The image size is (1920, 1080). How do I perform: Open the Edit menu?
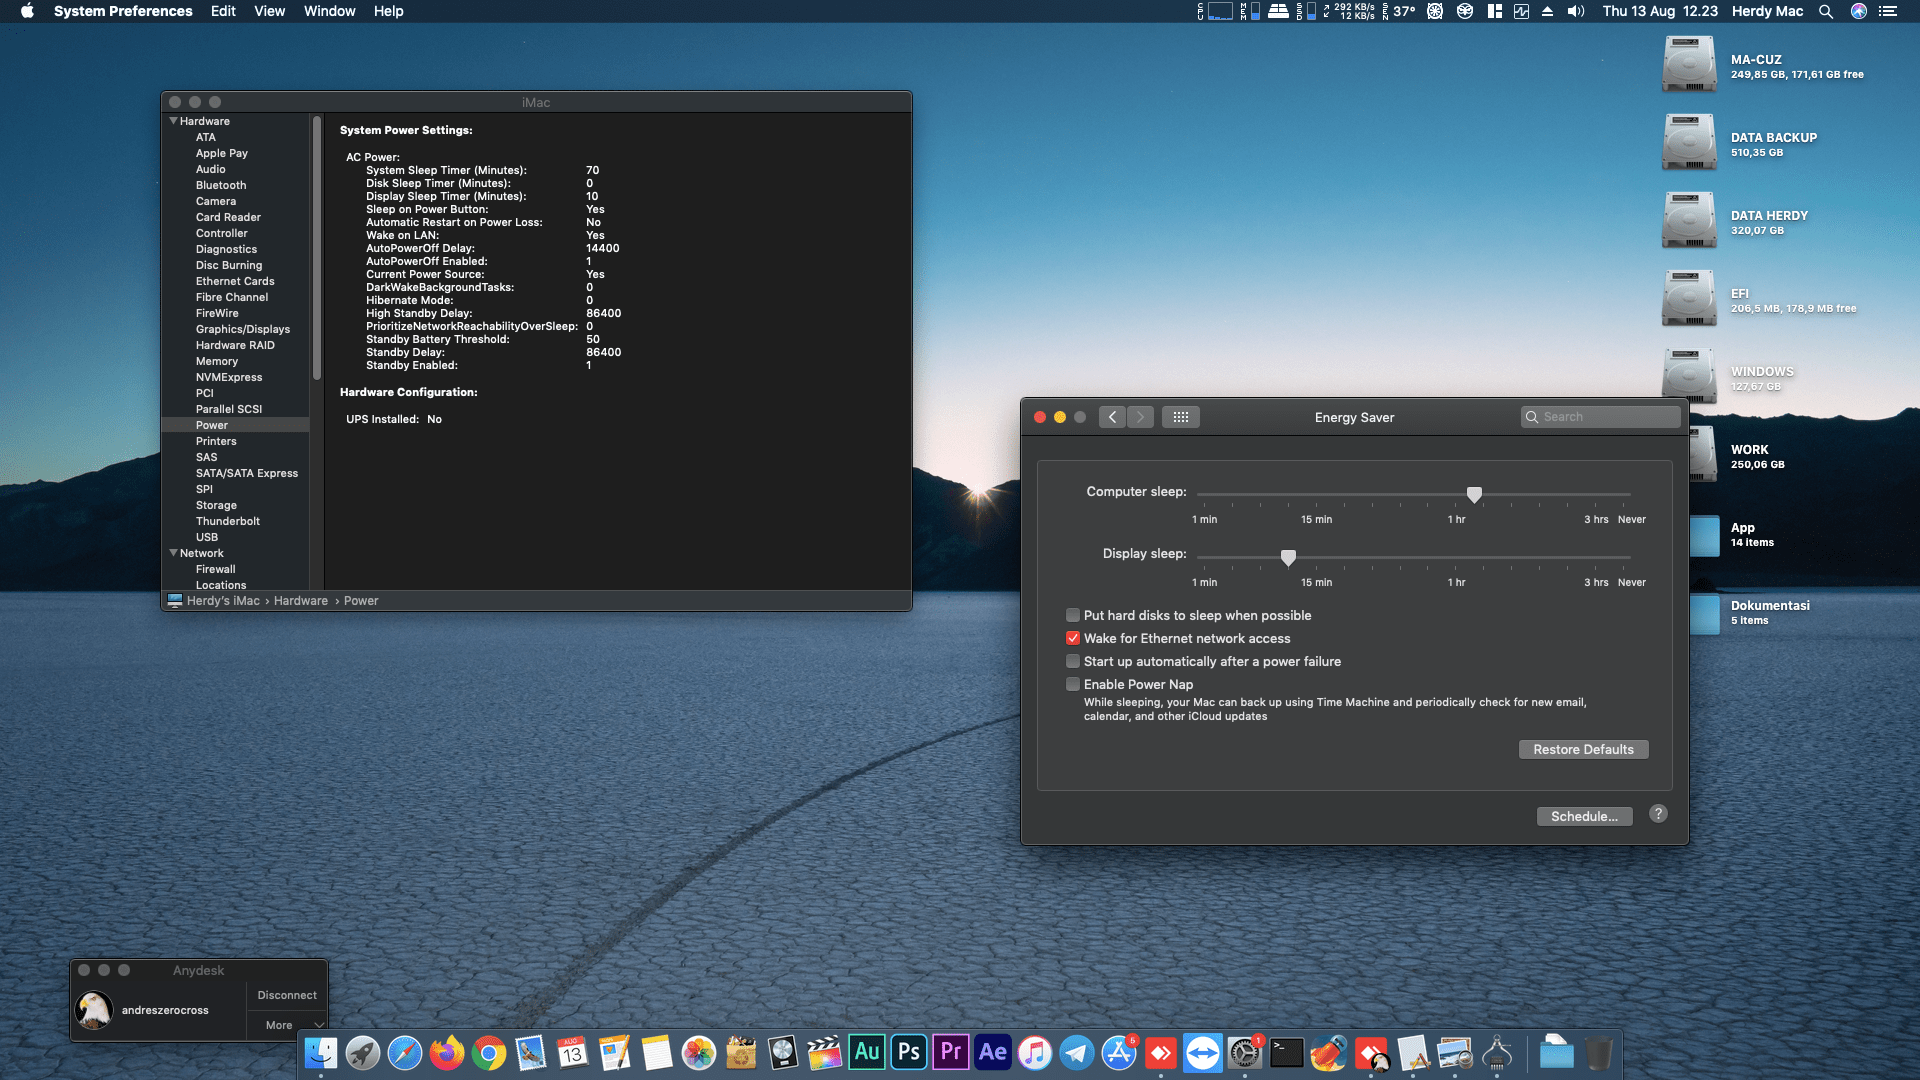click(223, 11)
